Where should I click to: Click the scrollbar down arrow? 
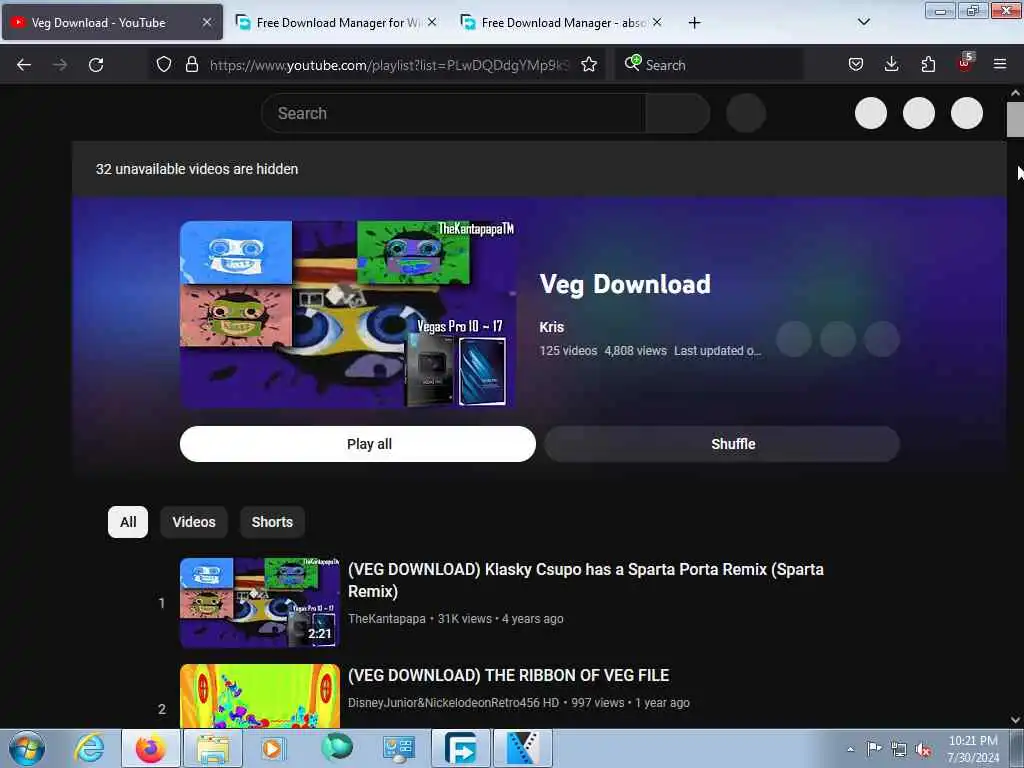[1015, 720]
